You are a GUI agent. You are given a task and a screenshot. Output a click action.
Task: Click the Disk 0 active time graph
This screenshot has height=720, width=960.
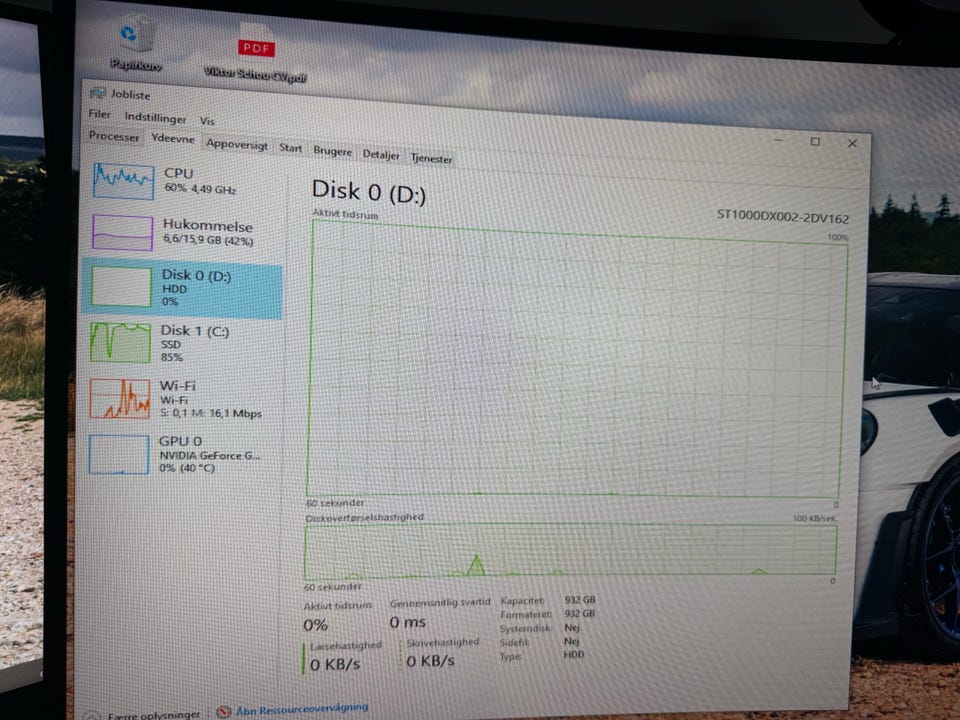tap(577, 359)
